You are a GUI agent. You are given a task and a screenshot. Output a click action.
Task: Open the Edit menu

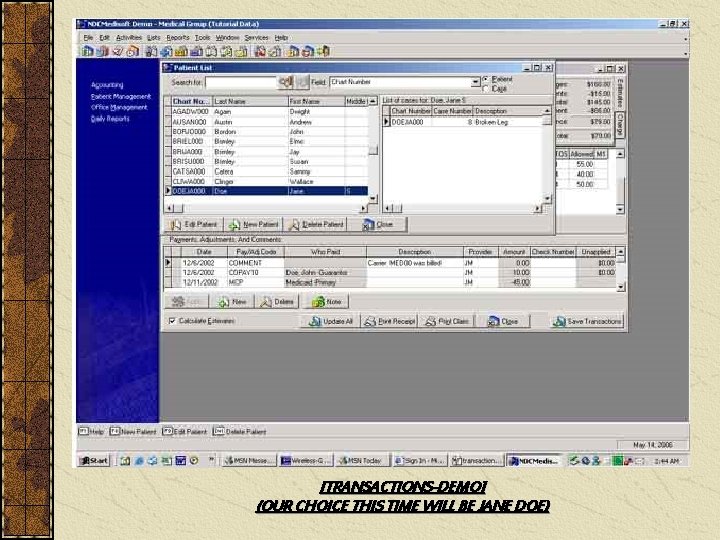105,38
